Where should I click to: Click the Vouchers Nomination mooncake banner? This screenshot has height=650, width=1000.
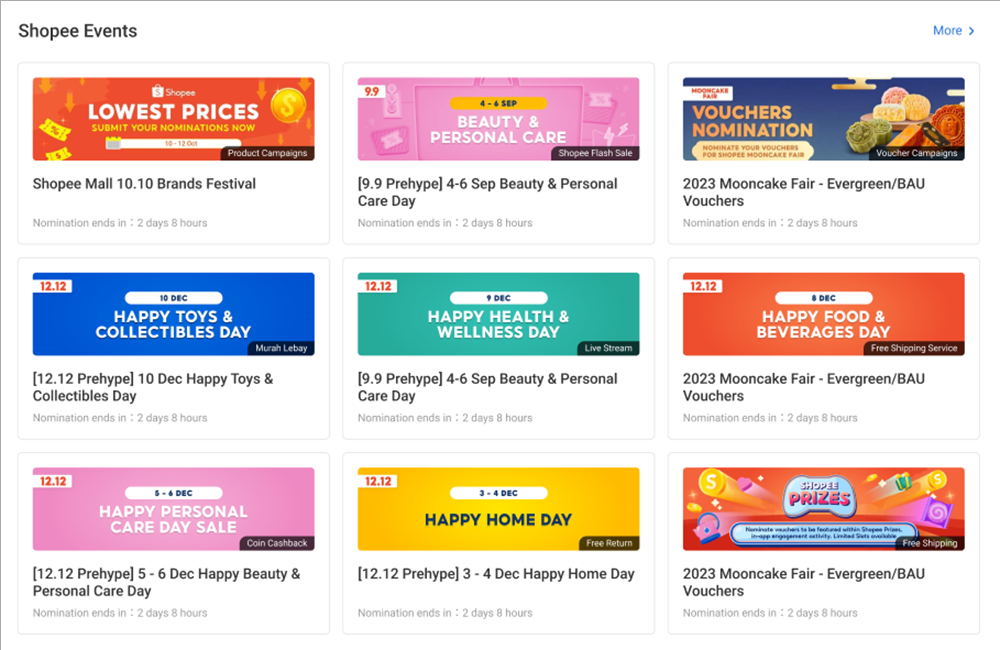[823, 117]
